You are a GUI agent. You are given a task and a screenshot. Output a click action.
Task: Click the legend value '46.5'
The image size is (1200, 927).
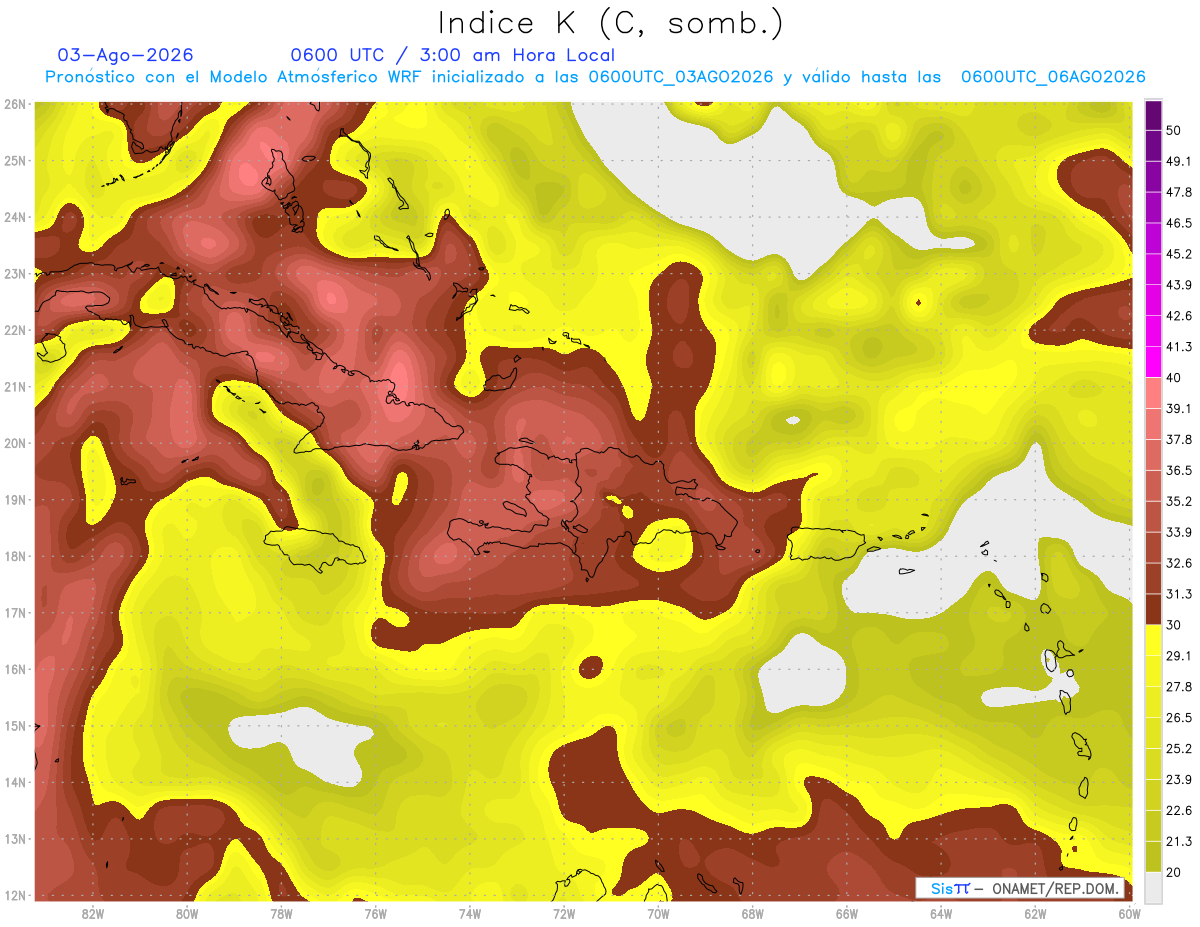click(1179, 223)
